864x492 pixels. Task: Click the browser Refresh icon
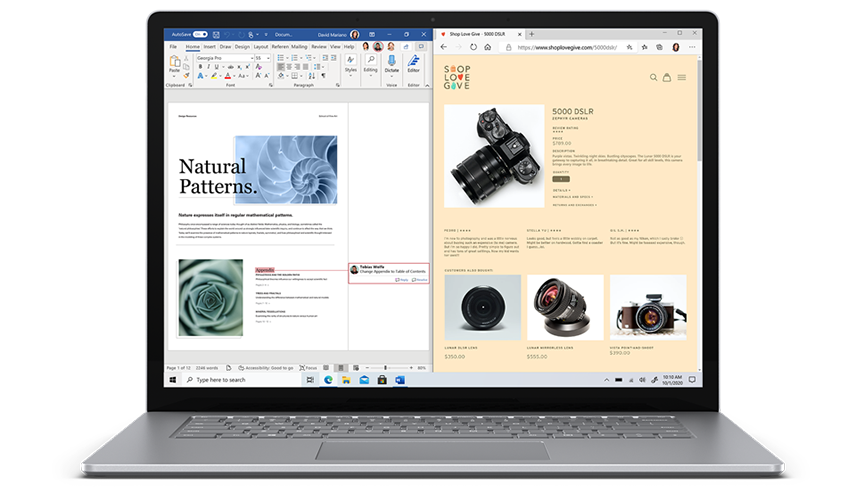[473, 47]
